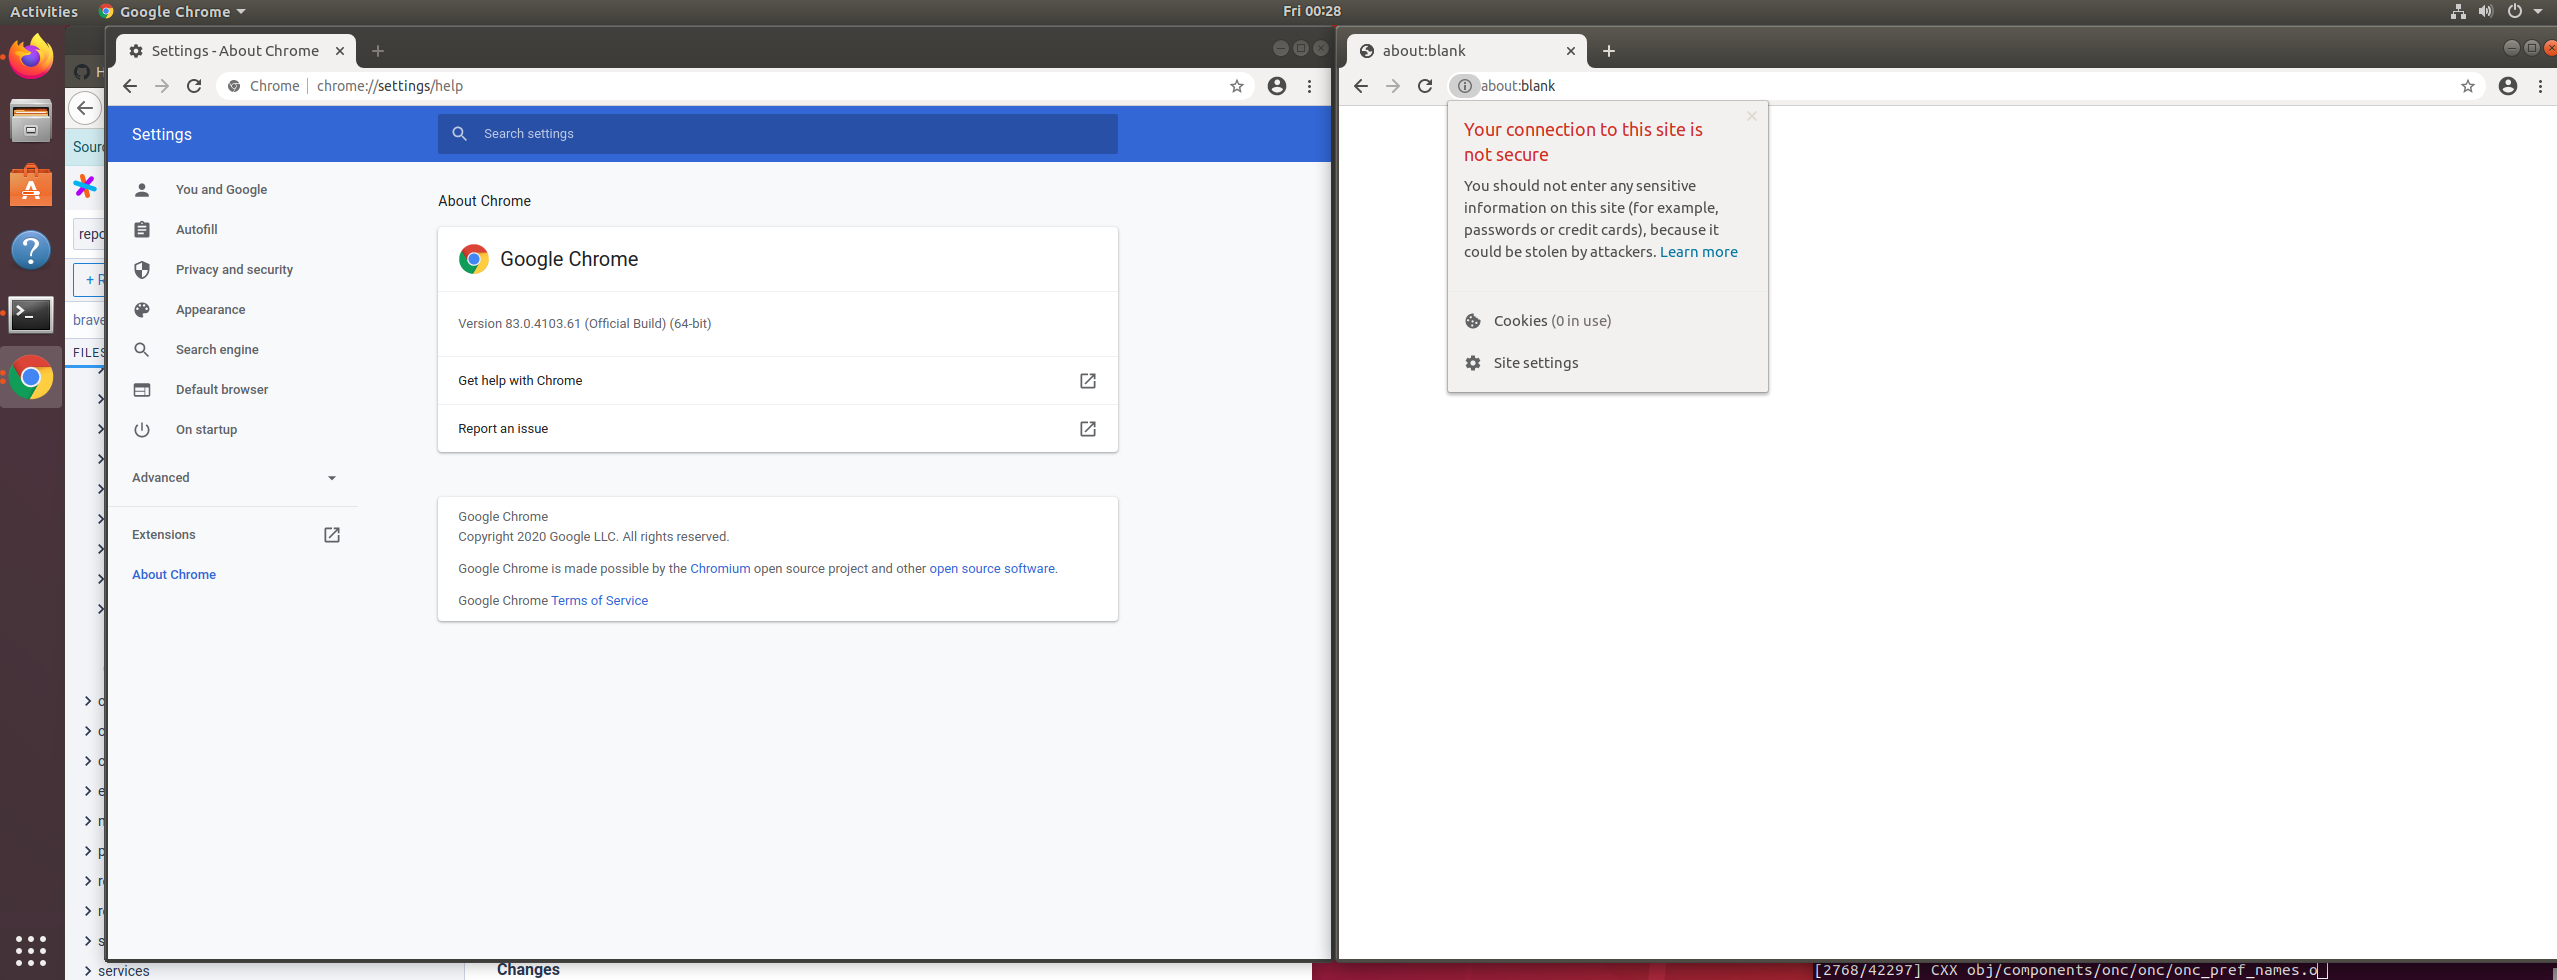Bookmark the Settings page with star icon

point(1237,86)
